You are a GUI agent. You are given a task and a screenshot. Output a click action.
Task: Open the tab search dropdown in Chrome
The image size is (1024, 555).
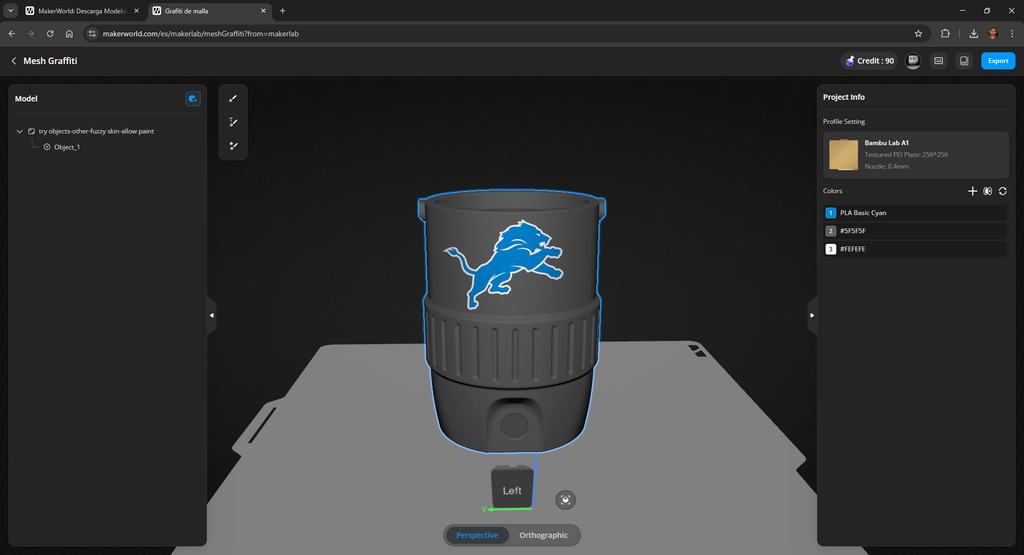[x=10, y=11]
